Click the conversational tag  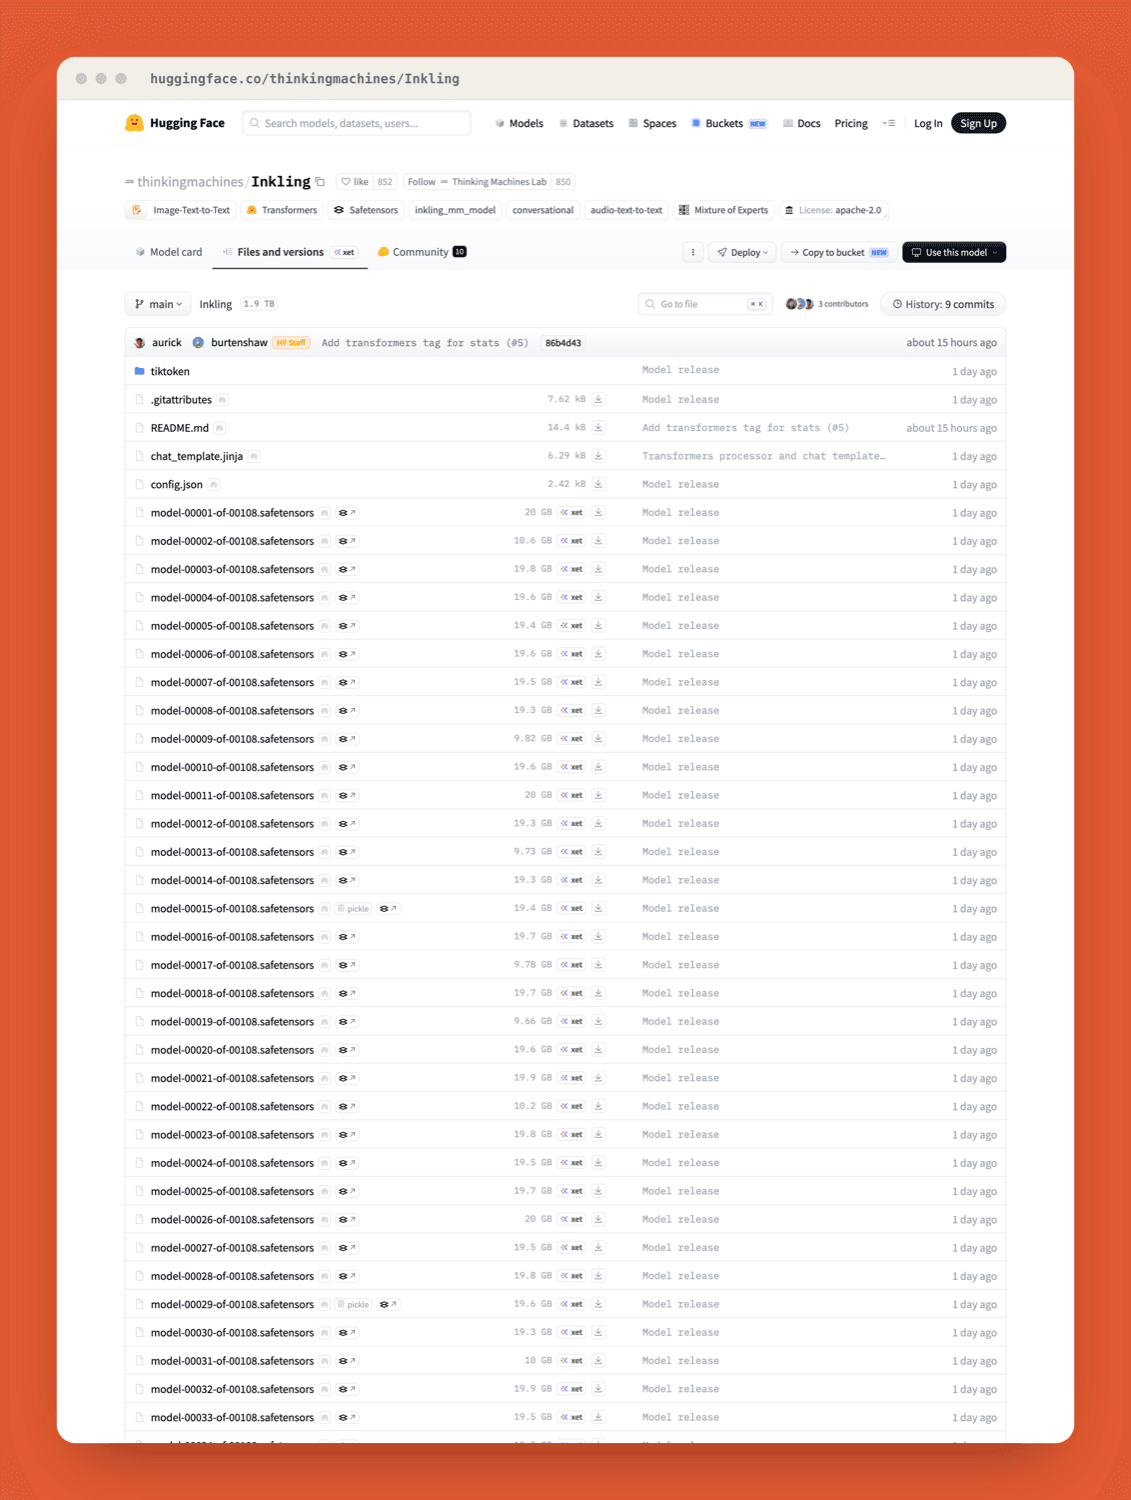click(x=543, y=210)
